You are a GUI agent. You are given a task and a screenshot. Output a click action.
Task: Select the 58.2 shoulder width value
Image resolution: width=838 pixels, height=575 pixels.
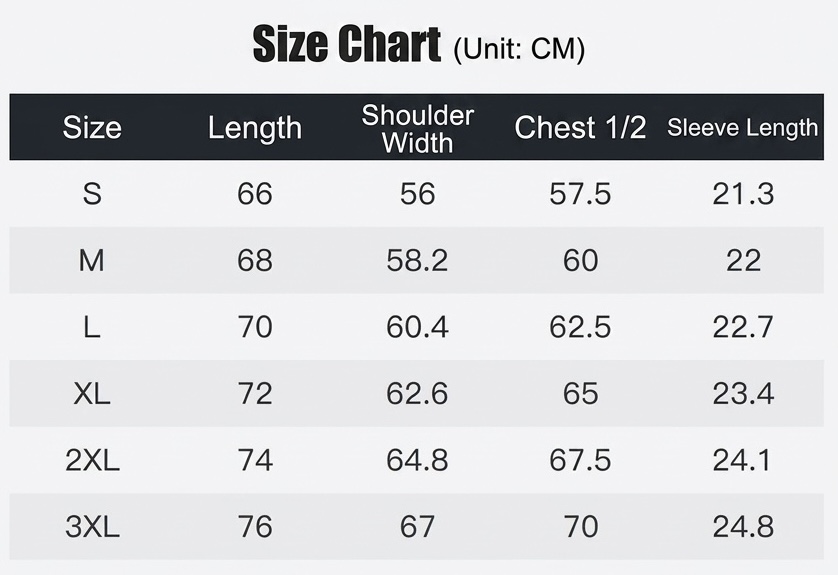click(417, 261)
